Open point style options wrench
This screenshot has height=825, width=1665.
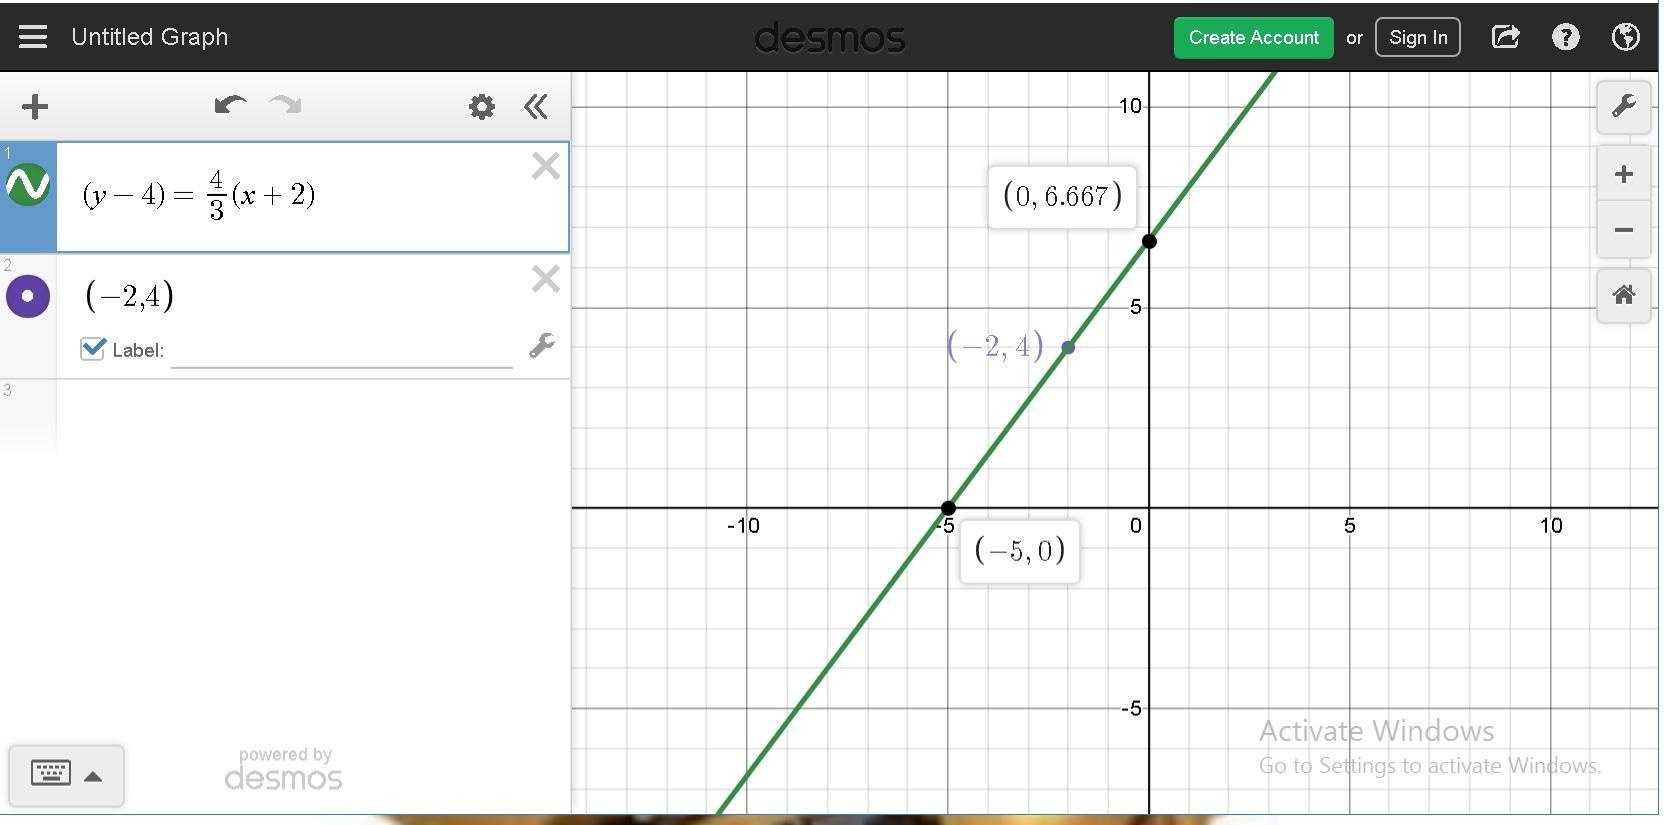click(x=542, y=346)
